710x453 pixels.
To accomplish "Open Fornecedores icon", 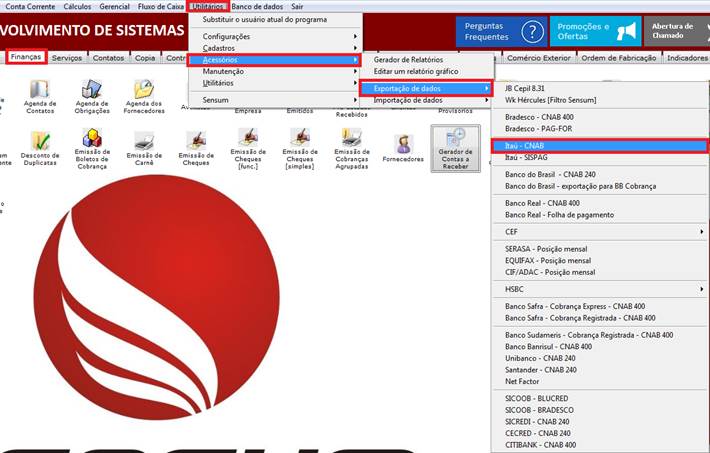I will coord(403,149).
